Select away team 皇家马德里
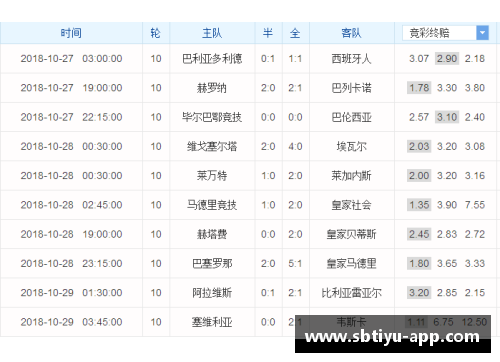The height and width of the screenshot is (362, 500). [x=351, y=263]
